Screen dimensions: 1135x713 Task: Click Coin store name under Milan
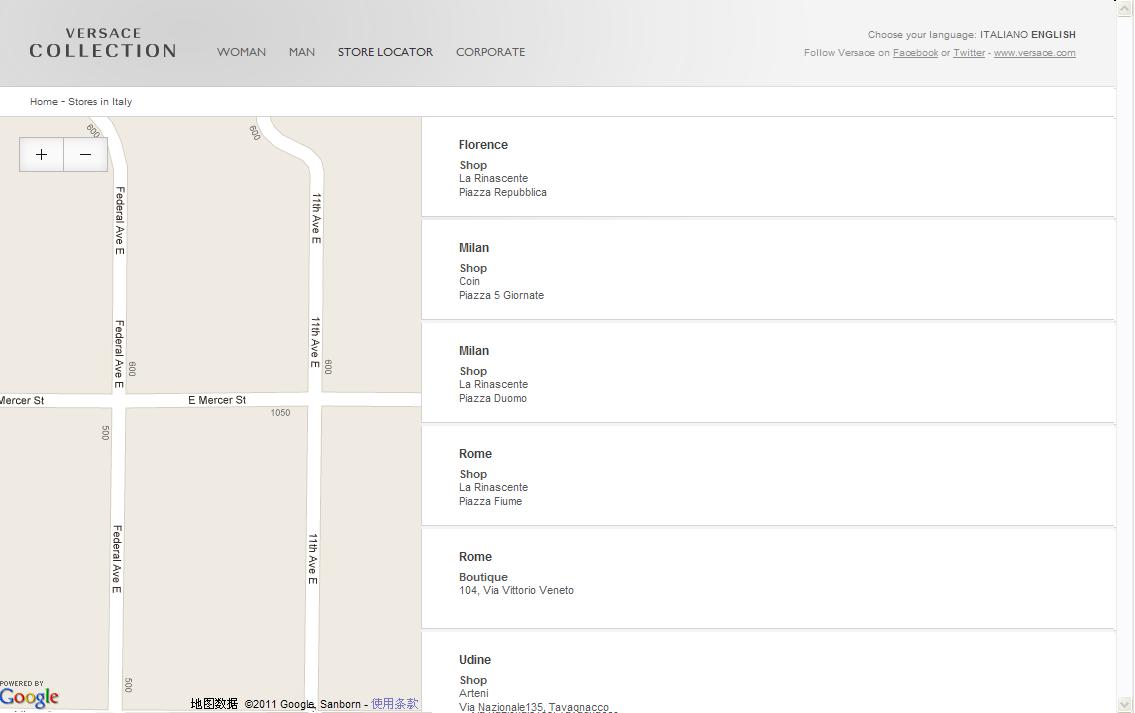pyautogui.click(x=469, y=282)
